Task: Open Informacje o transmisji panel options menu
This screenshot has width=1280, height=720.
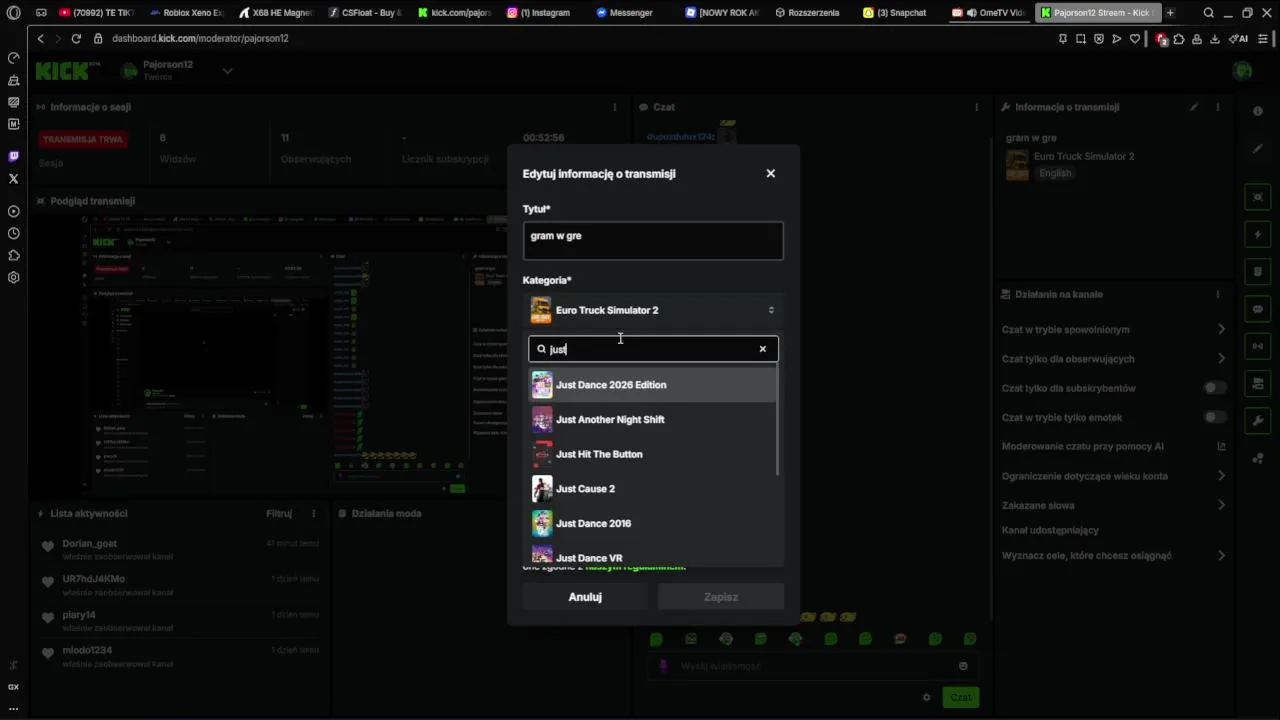Action: (1217, 107)
